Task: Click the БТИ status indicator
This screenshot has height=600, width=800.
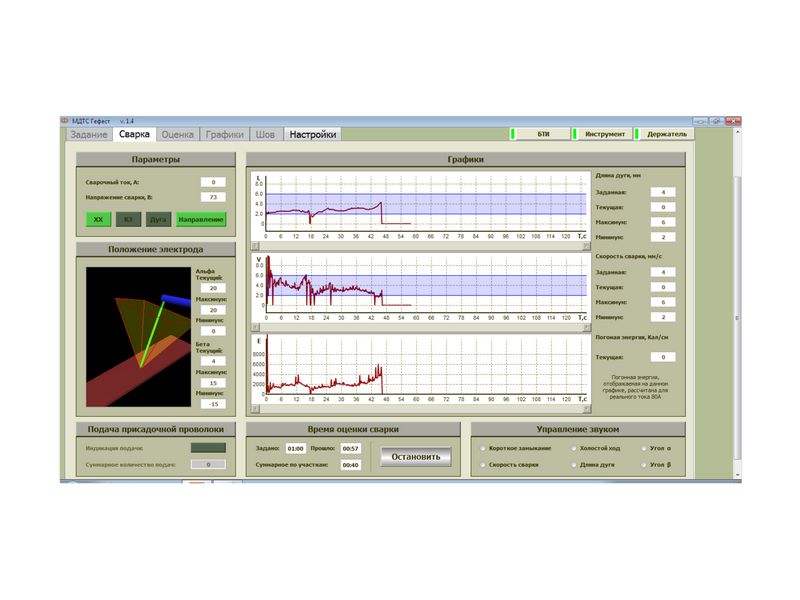Action: (x=543, y=134)
